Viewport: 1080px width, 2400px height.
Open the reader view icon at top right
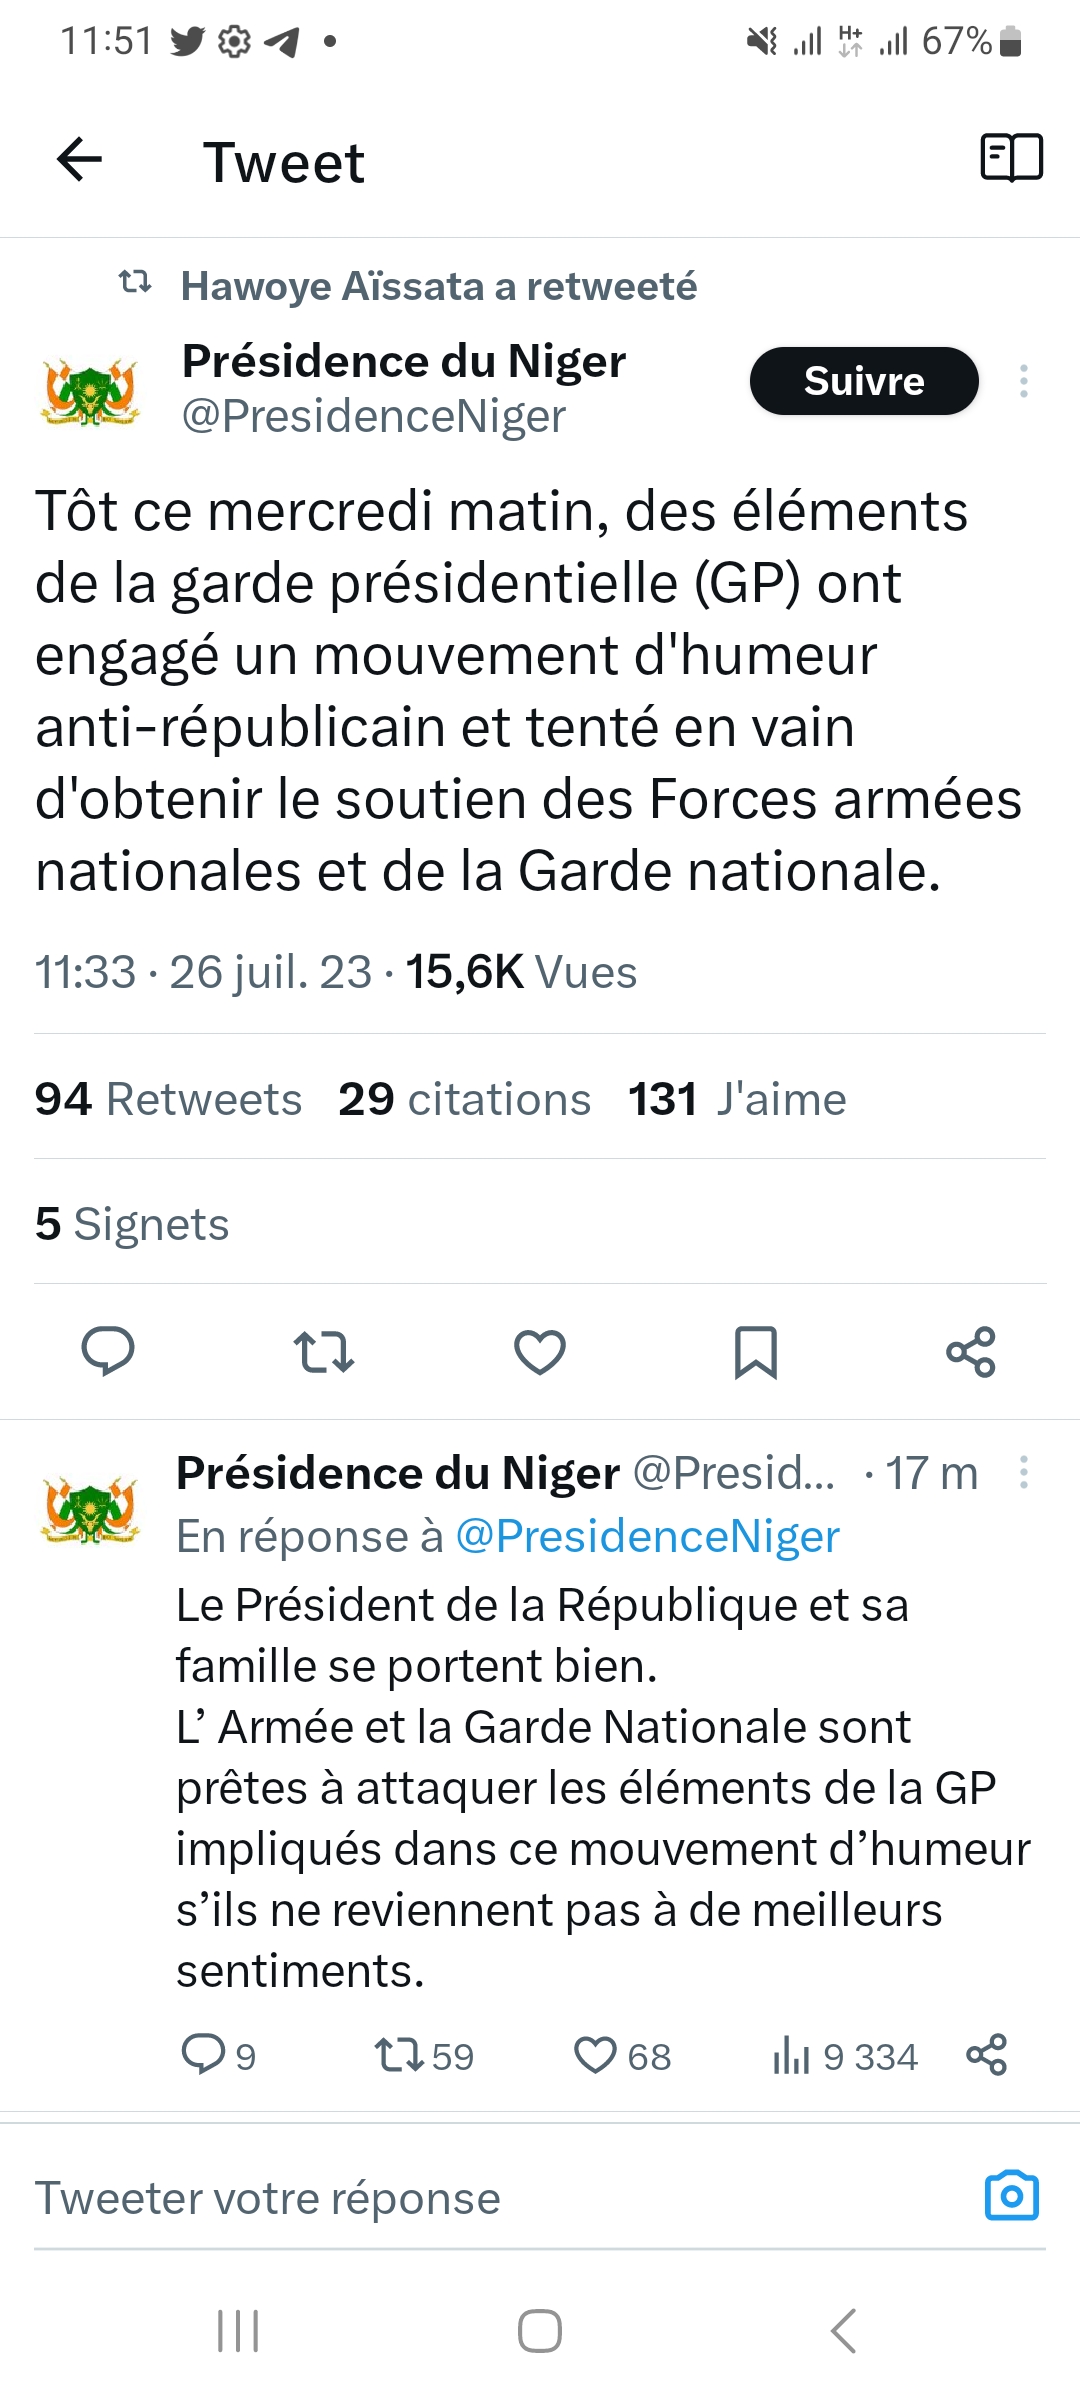[x=1012, y=158]
